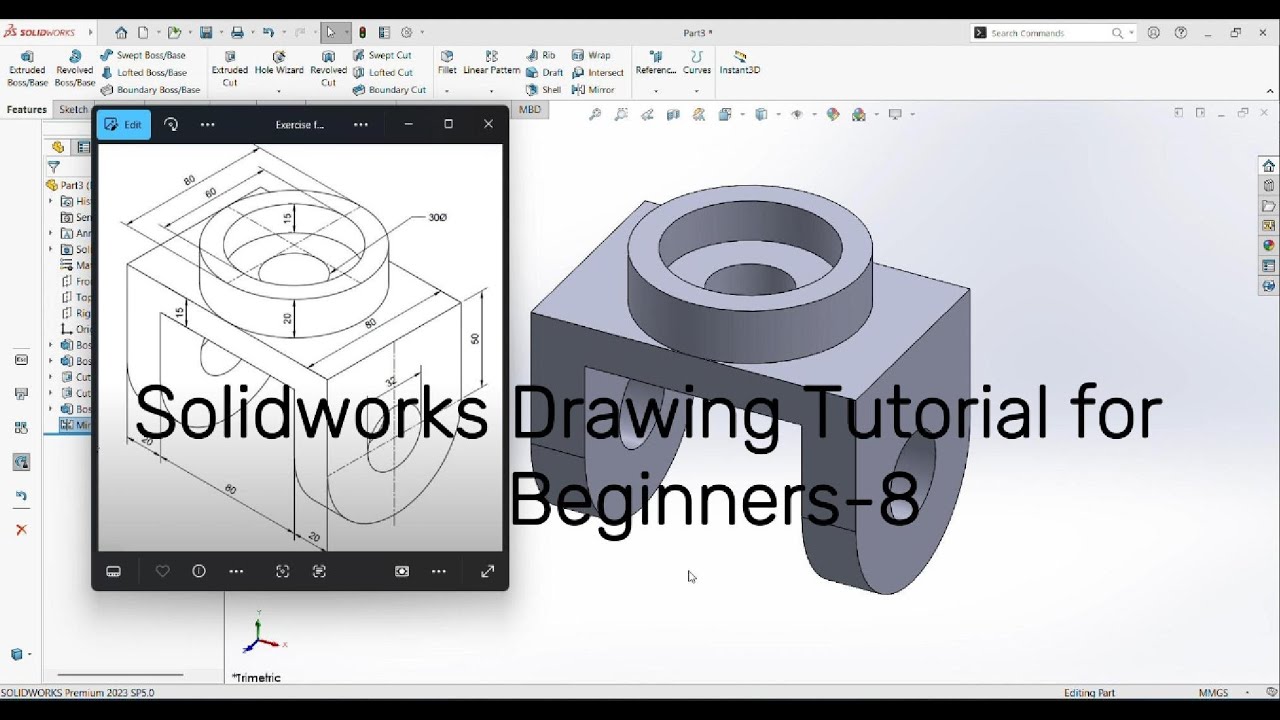This screenshot has width=1280, height=720.
Task: Click Zoom to Area icon
Action: pos(621,115)
